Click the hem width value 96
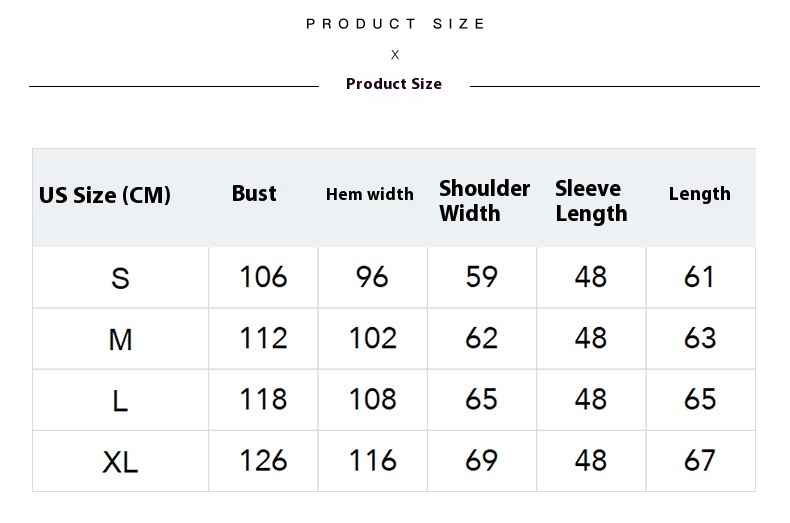 [x=372, y=277]
